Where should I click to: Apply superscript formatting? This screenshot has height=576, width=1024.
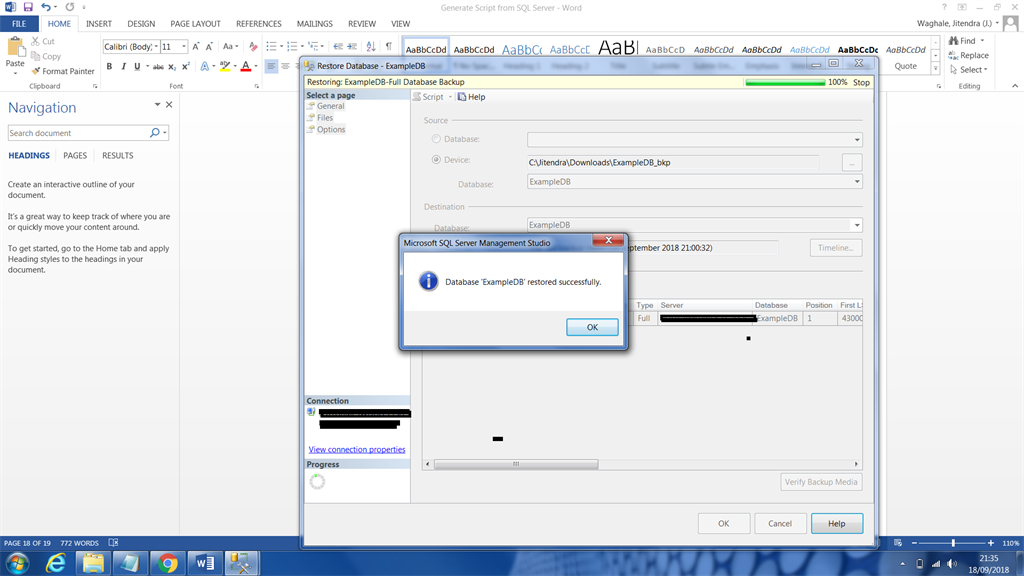coord(185,67)
